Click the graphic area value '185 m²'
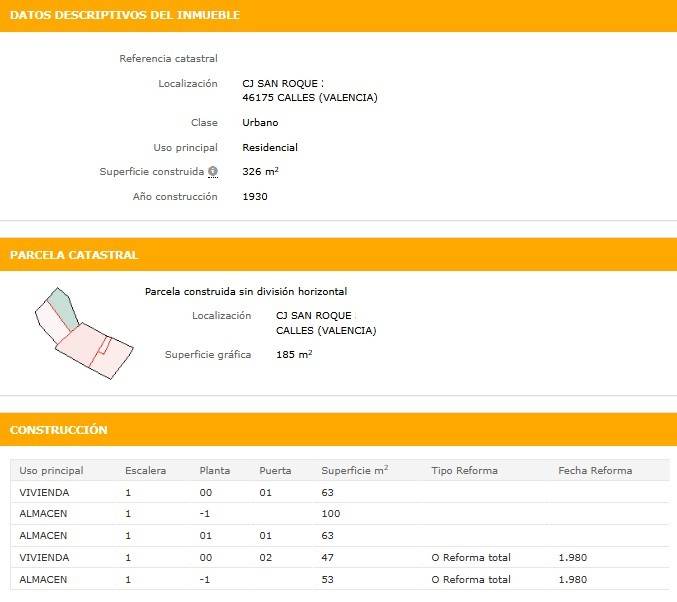This screenshot has width=677, height=602. (294, 355)
